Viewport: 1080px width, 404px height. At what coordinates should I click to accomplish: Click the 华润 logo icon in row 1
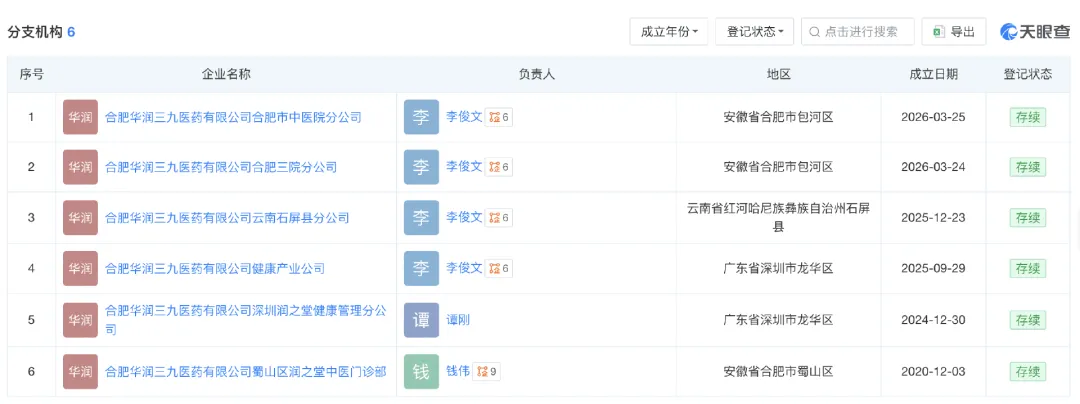[x=80, y=117]
